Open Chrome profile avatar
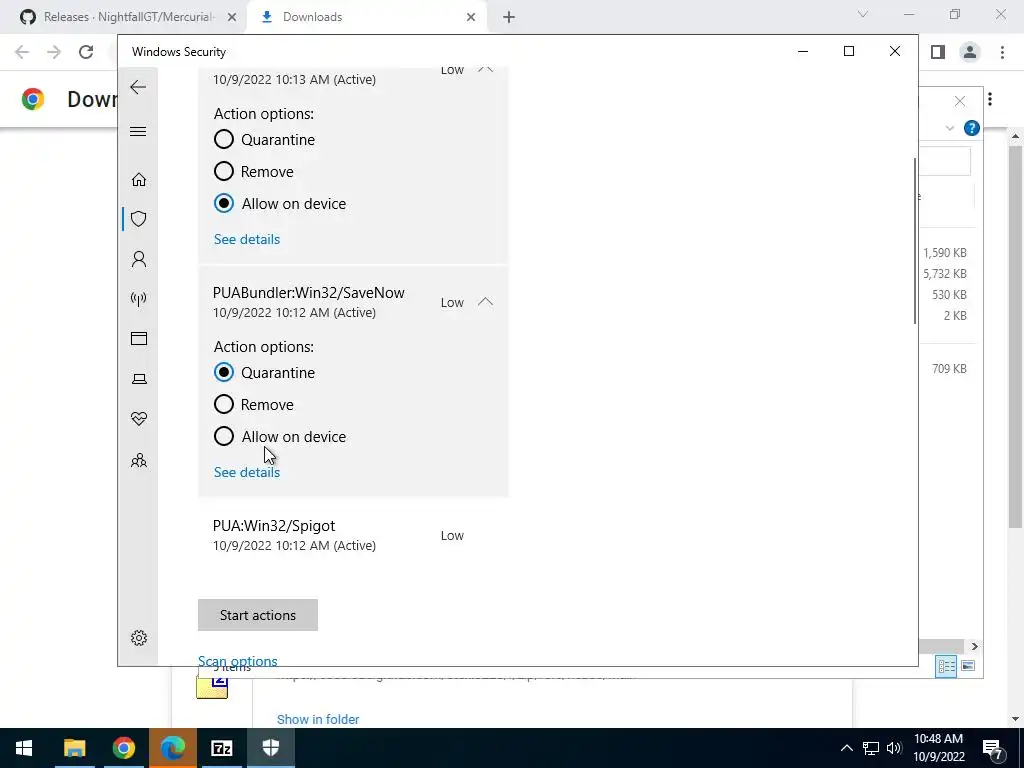This screenshot has width=1024, height=768. [x=970, y=52]
